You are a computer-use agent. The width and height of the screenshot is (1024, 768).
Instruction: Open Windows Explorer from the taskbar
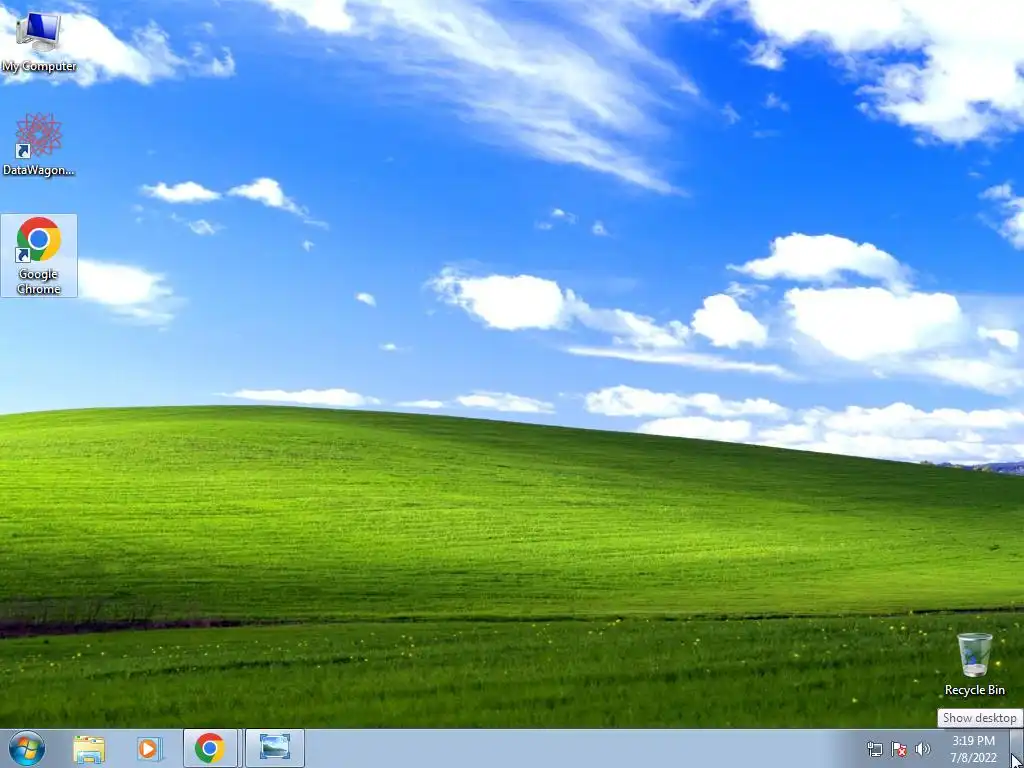pos(89,749)
